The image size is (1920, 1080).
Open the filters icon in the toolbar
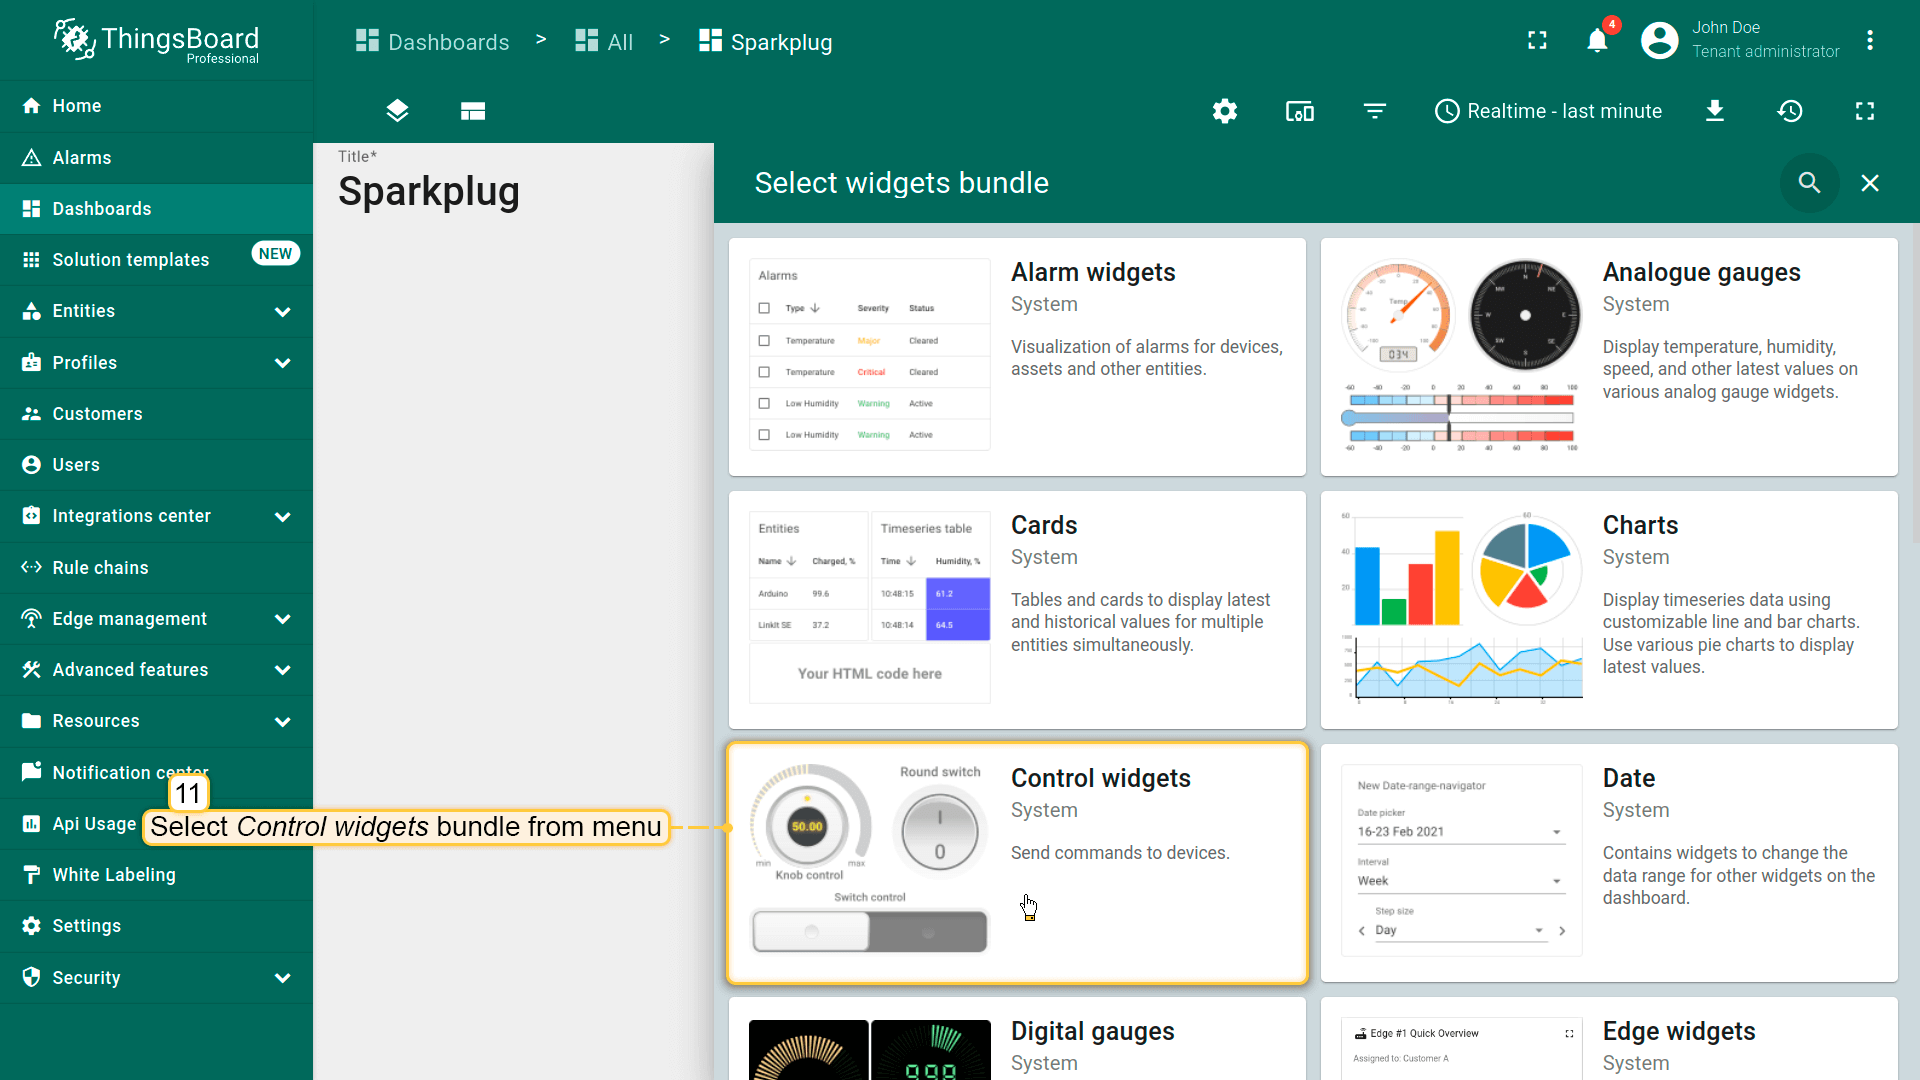[1375, 111]
